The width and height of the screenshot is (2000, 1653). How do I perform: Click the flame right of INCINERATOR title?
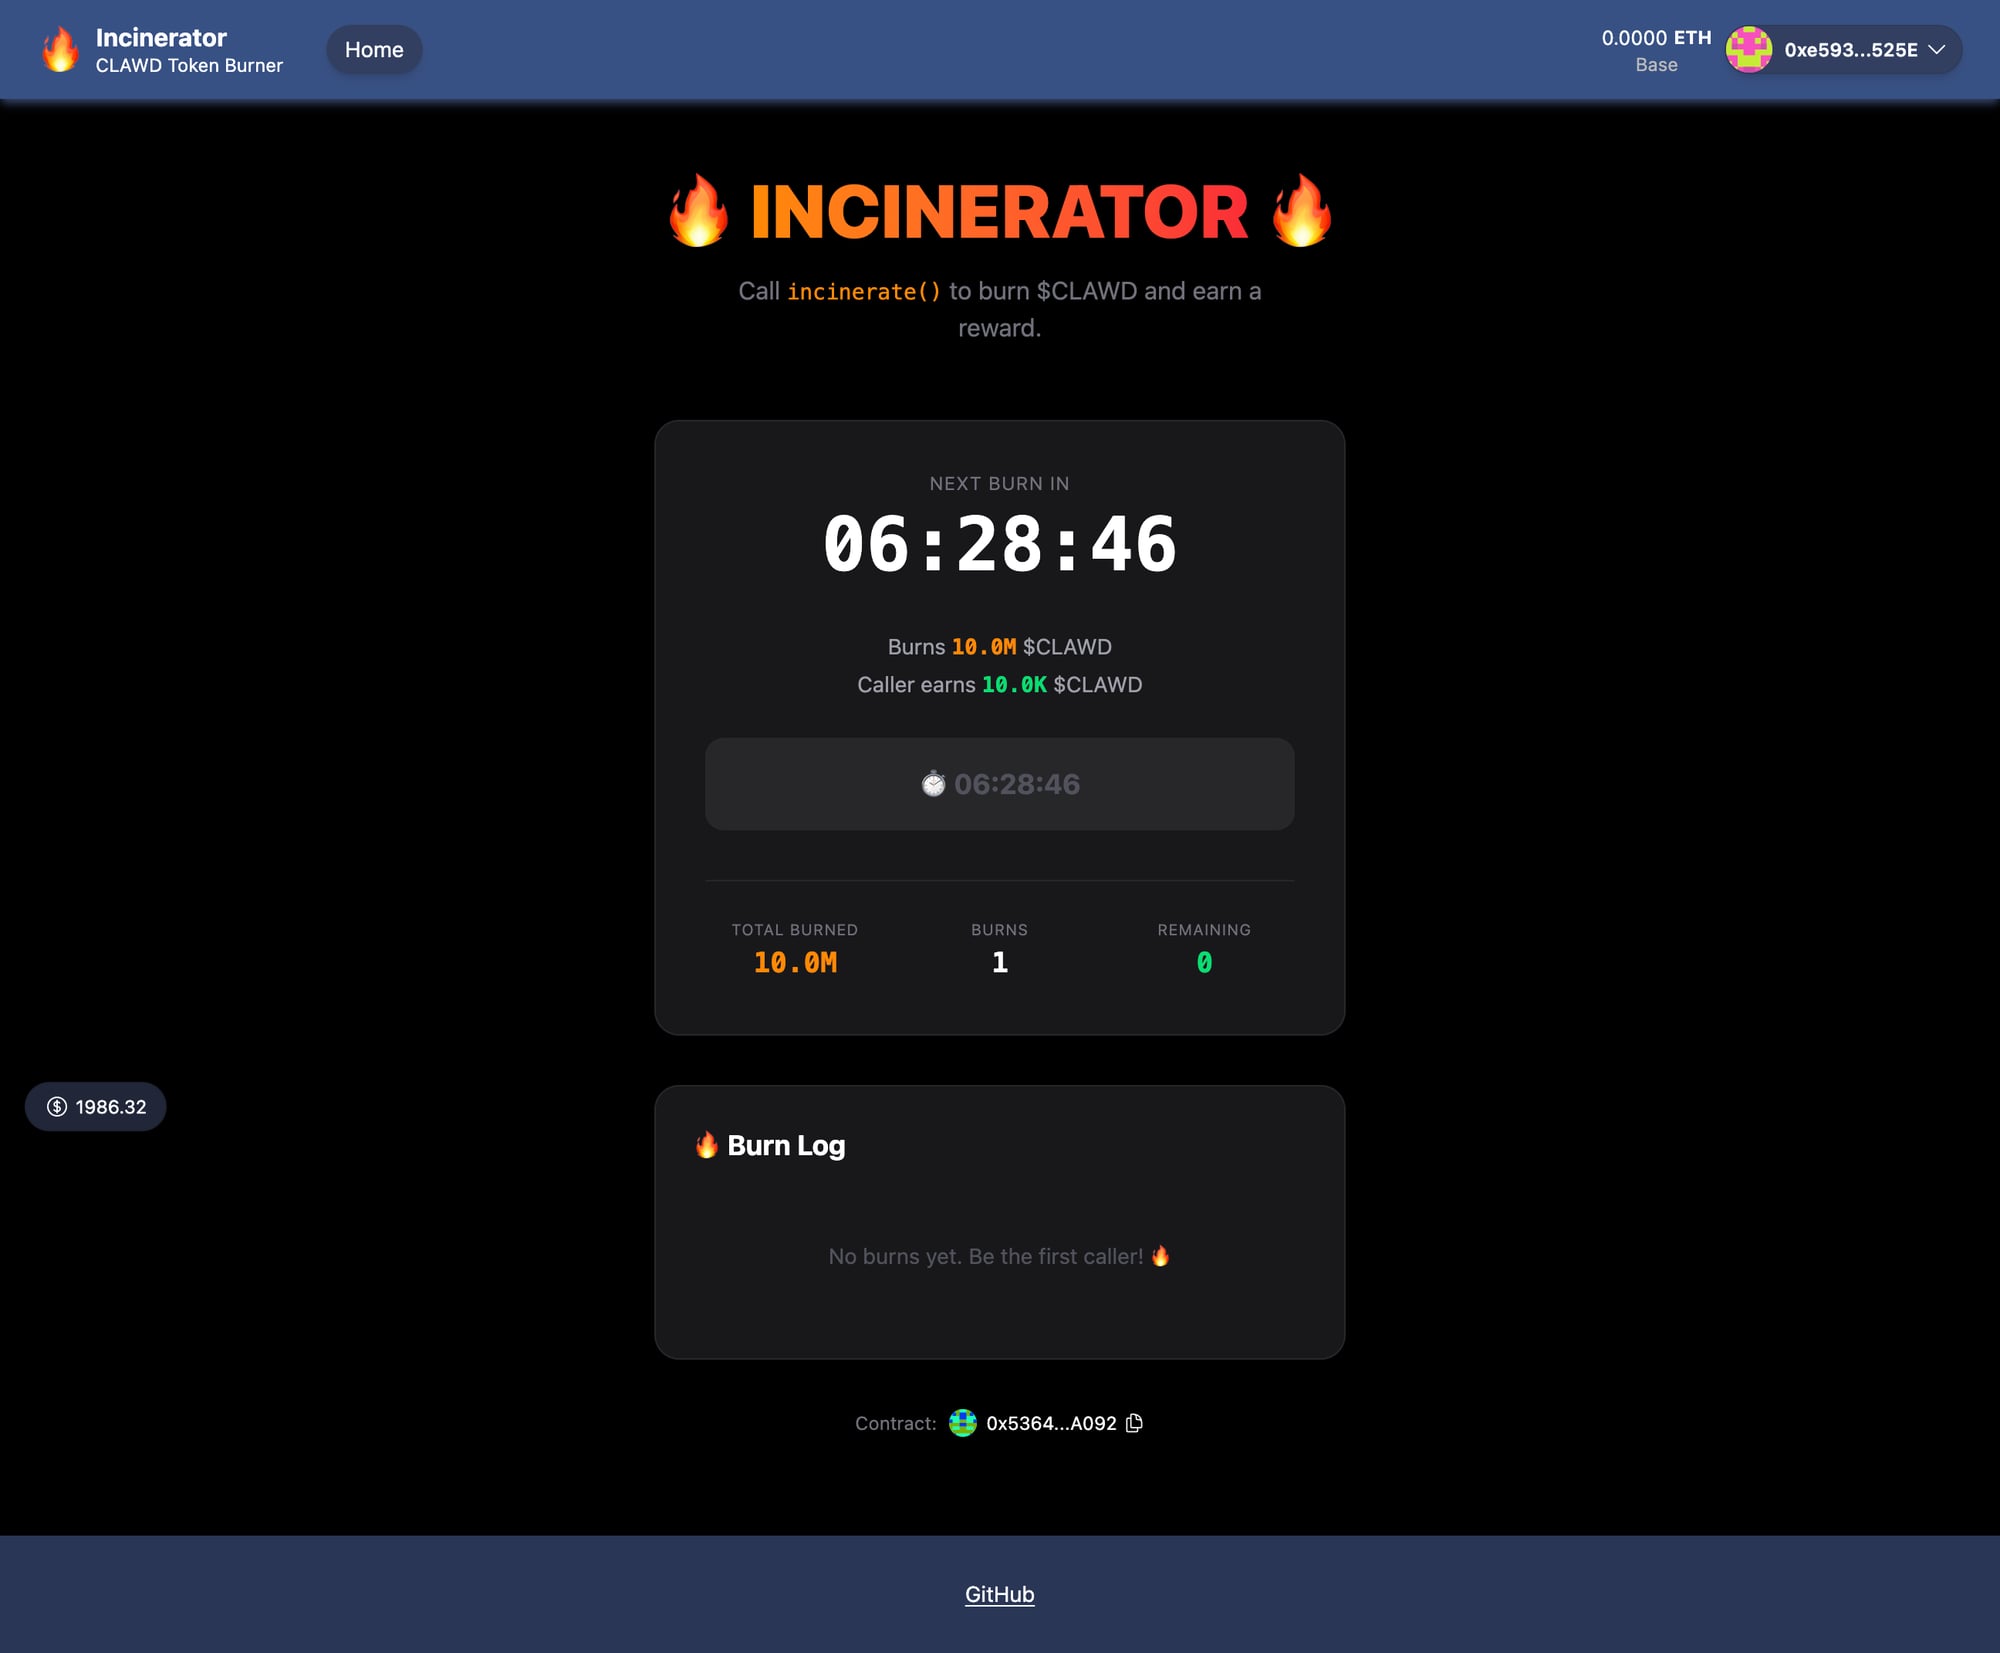click(1301, 211)
